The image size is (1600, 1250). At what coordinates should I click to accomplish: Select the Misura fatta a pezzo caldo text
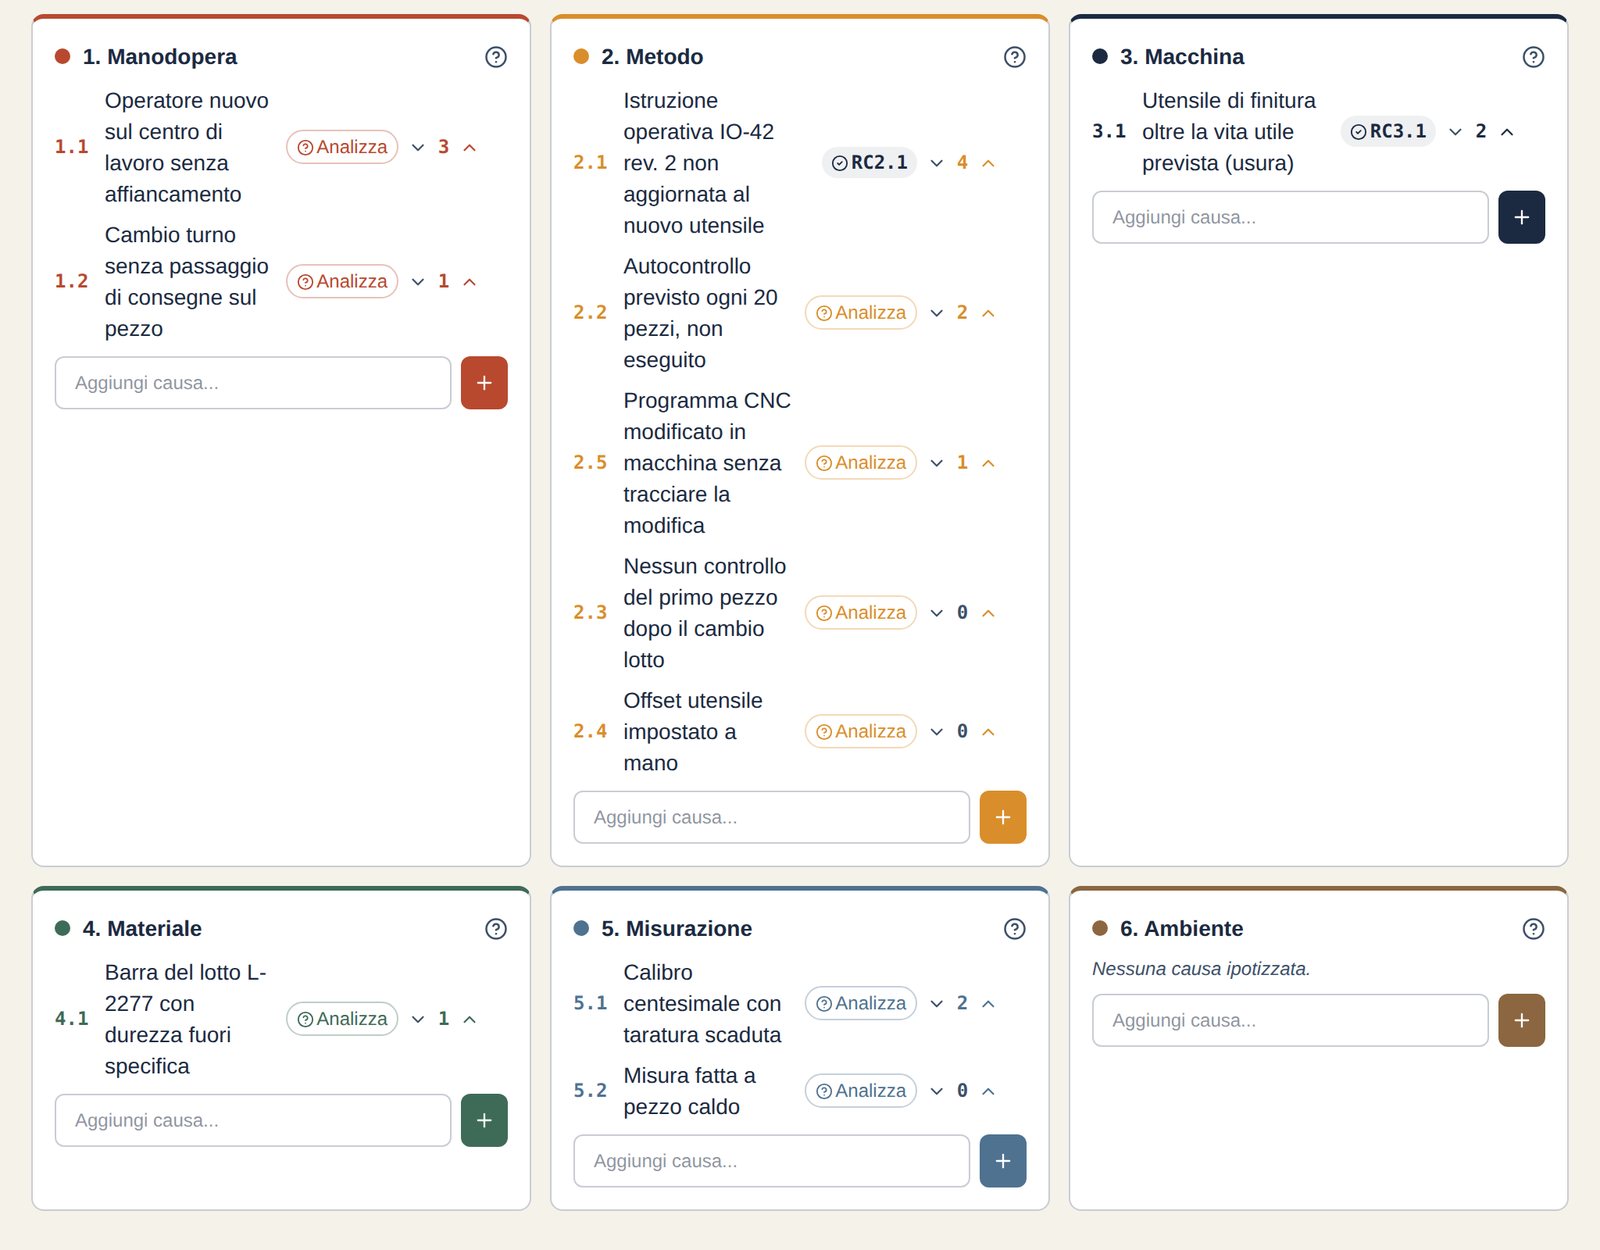pos(690,1091)
